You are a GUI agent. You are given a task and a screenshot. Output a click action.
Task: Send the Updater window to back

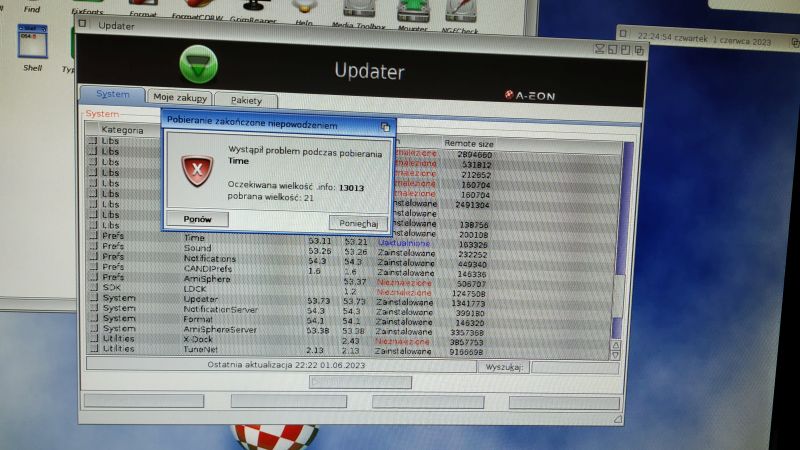coord(639,50)
